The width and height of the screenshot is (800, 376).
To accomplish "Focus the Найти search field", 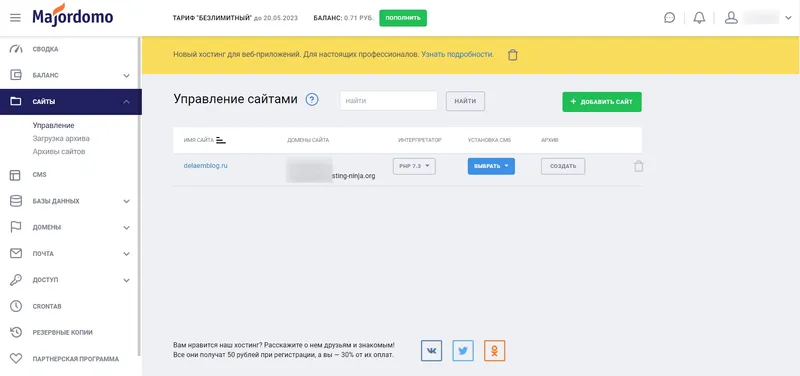I will (x=388, y=101).
